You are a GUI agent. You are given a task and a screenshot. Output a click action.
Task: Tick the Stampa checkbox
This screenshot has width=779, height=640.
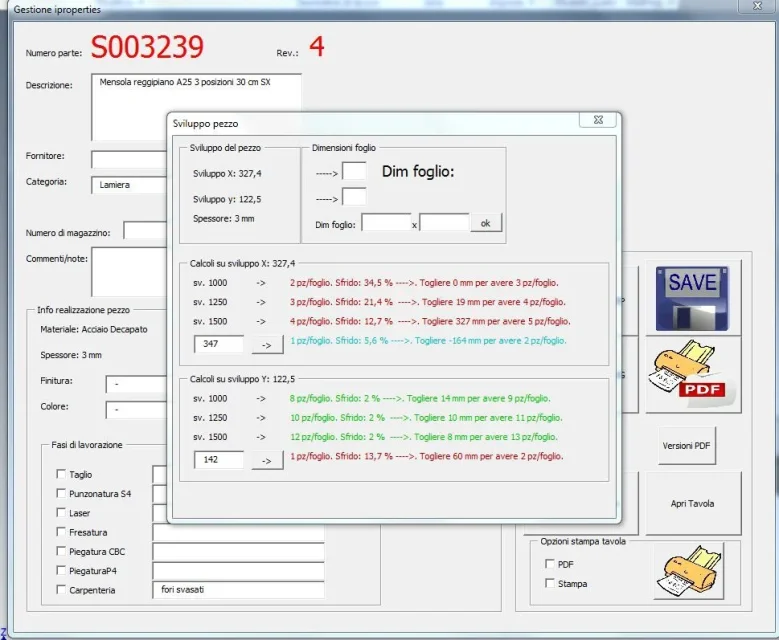tap(549, 583)
